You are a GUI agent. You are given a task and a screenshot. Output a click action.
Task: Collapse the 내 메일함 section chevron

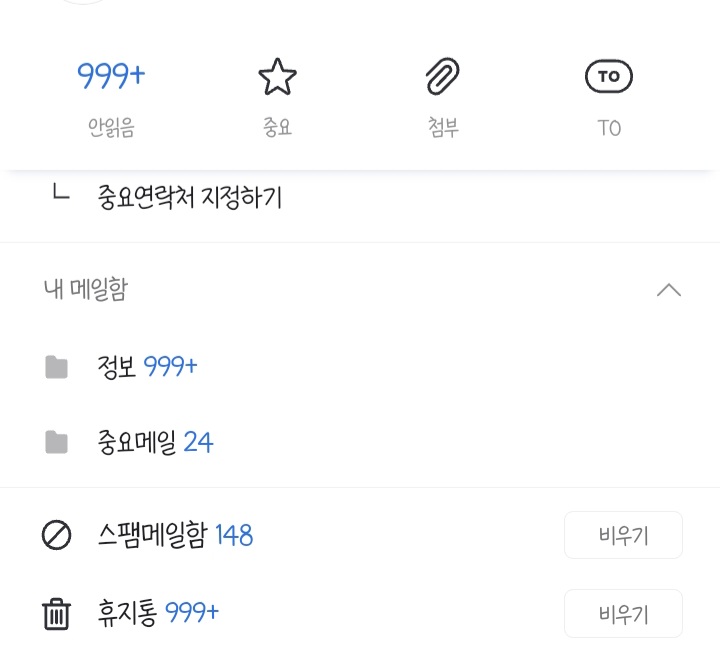click(668, 290)
